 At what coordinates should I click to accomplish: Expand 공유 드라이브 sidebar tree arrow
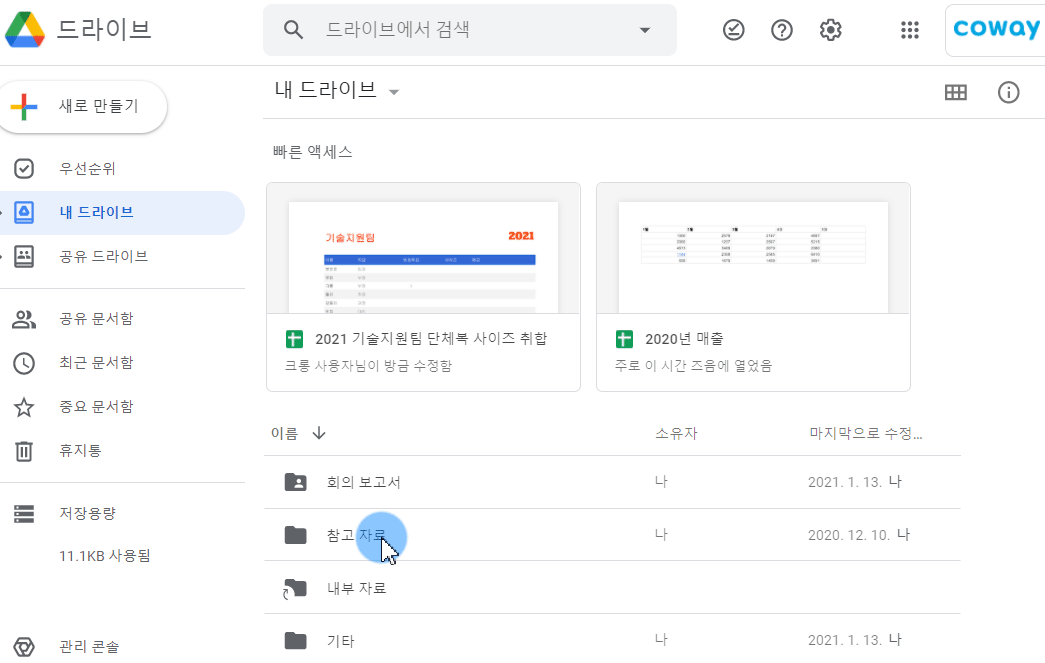coord(2,257)
